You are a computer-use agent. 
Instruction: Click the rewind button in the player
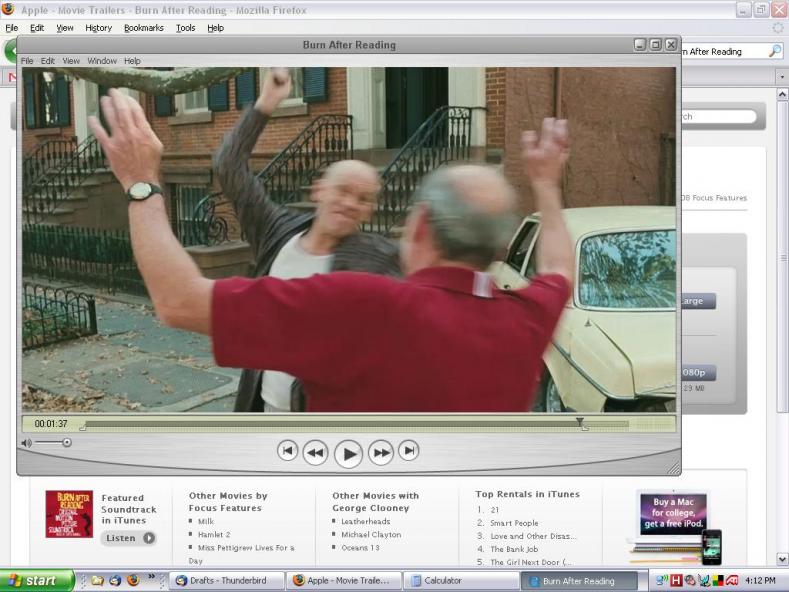[x=315, y=453]
